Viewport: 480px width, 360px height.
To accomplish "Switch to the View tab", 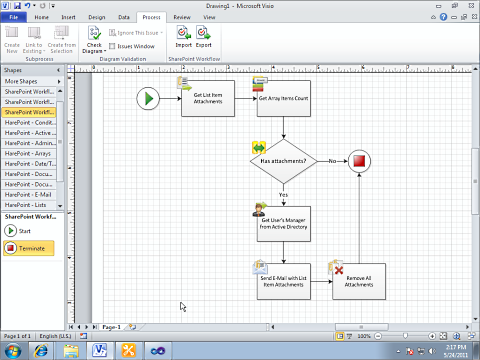I will [209, 17].
